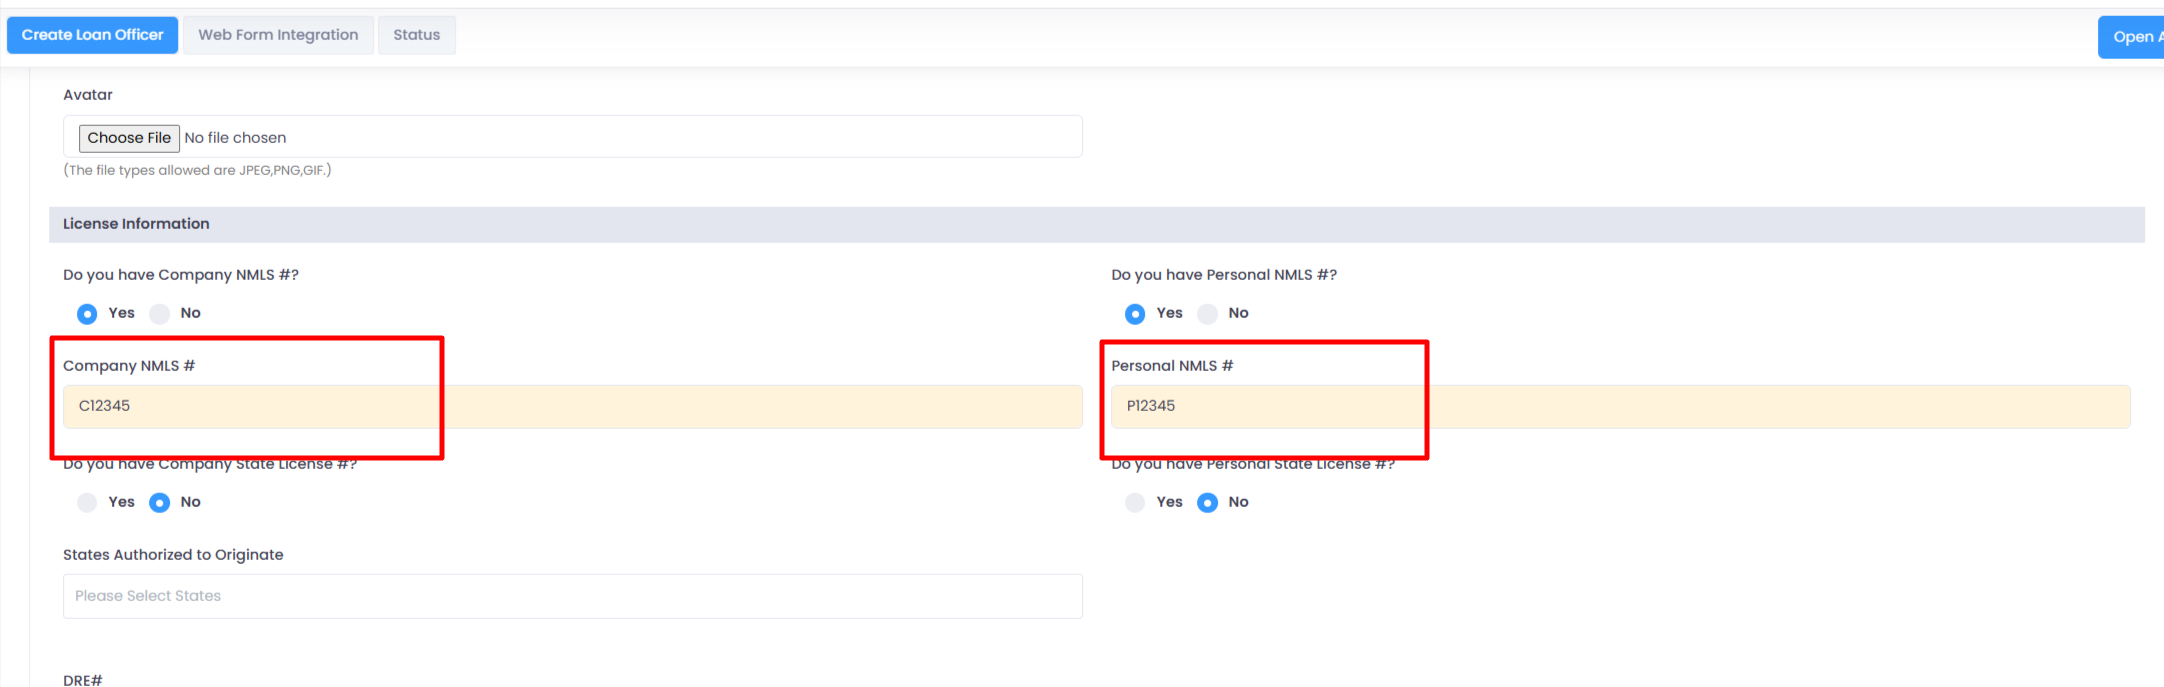
Task: Click the DRE# field label
Action: (83, 679)
